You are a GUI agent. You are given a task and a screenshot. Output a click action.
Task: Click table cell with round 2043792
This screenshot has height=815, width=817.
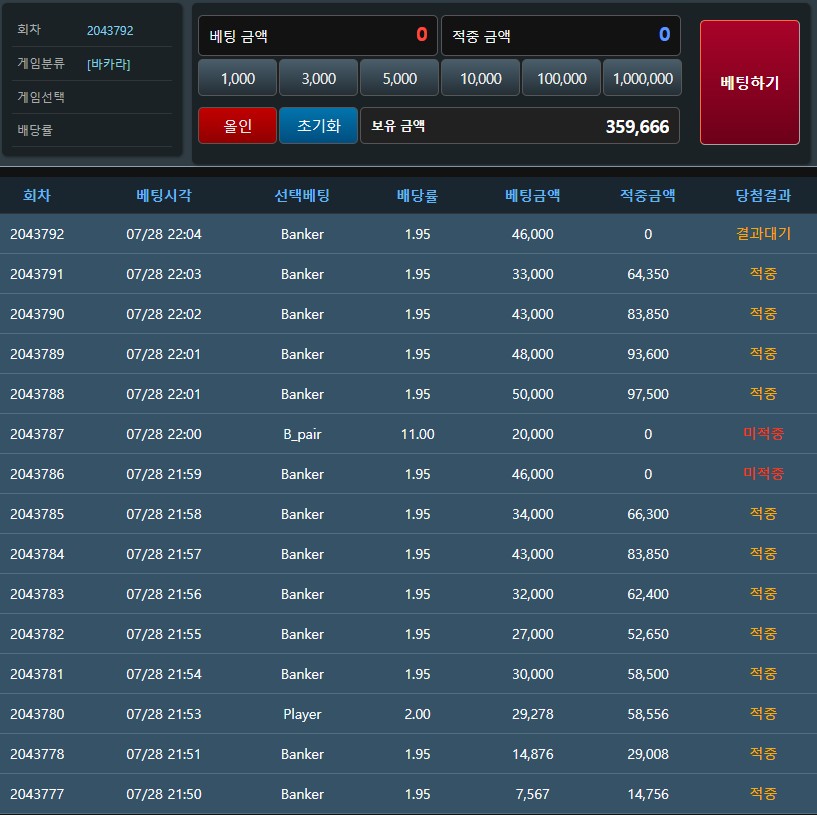point(37,234)
